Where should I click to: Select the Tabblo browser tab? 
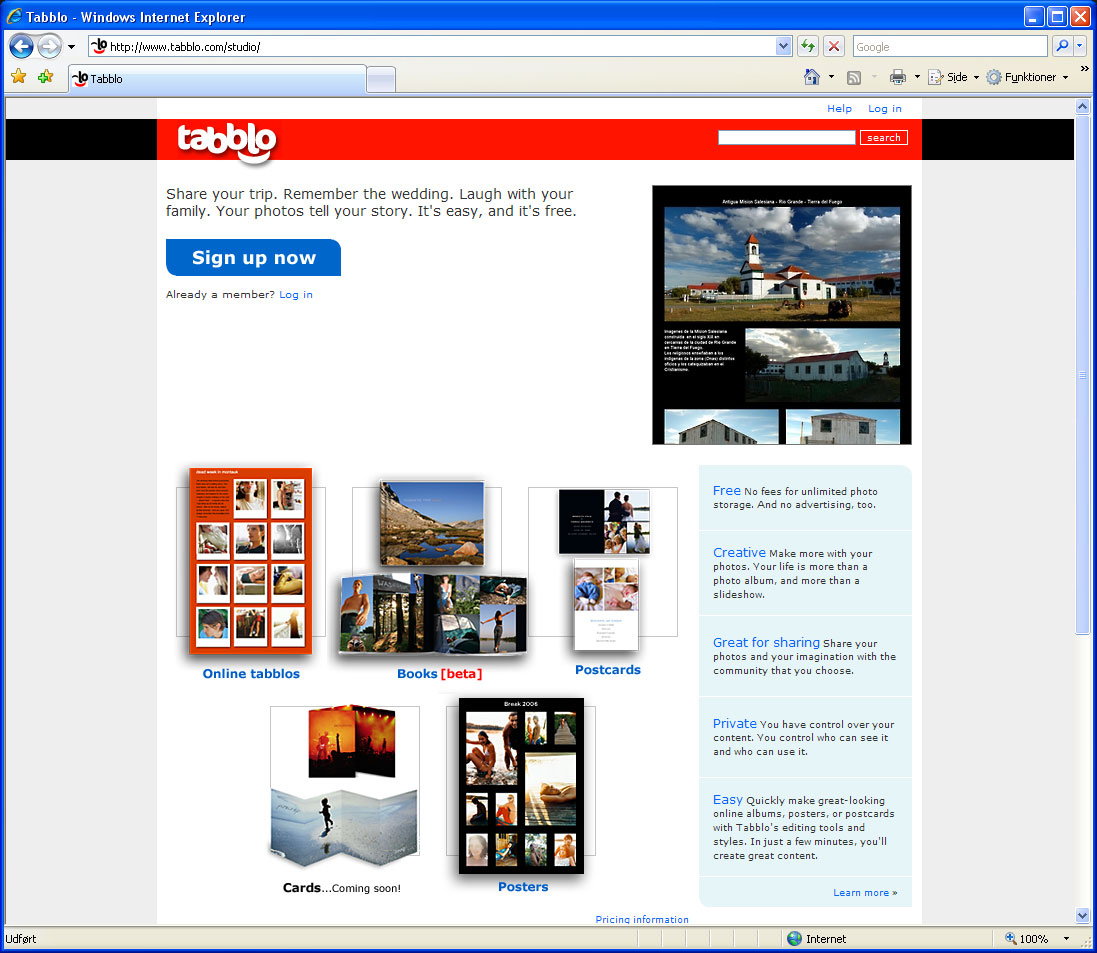pos(217,78)
